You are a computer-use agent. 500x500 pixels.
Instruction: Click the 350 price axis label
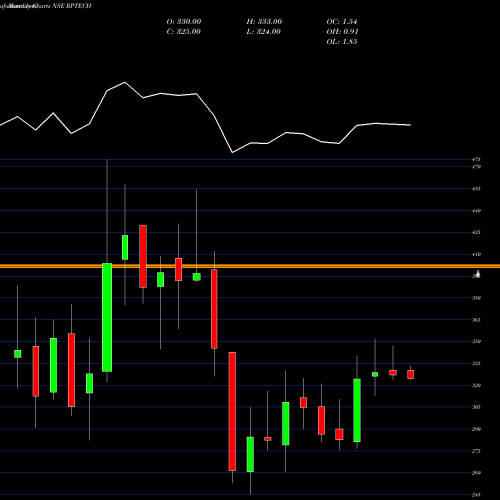click(x=476, y=341)
